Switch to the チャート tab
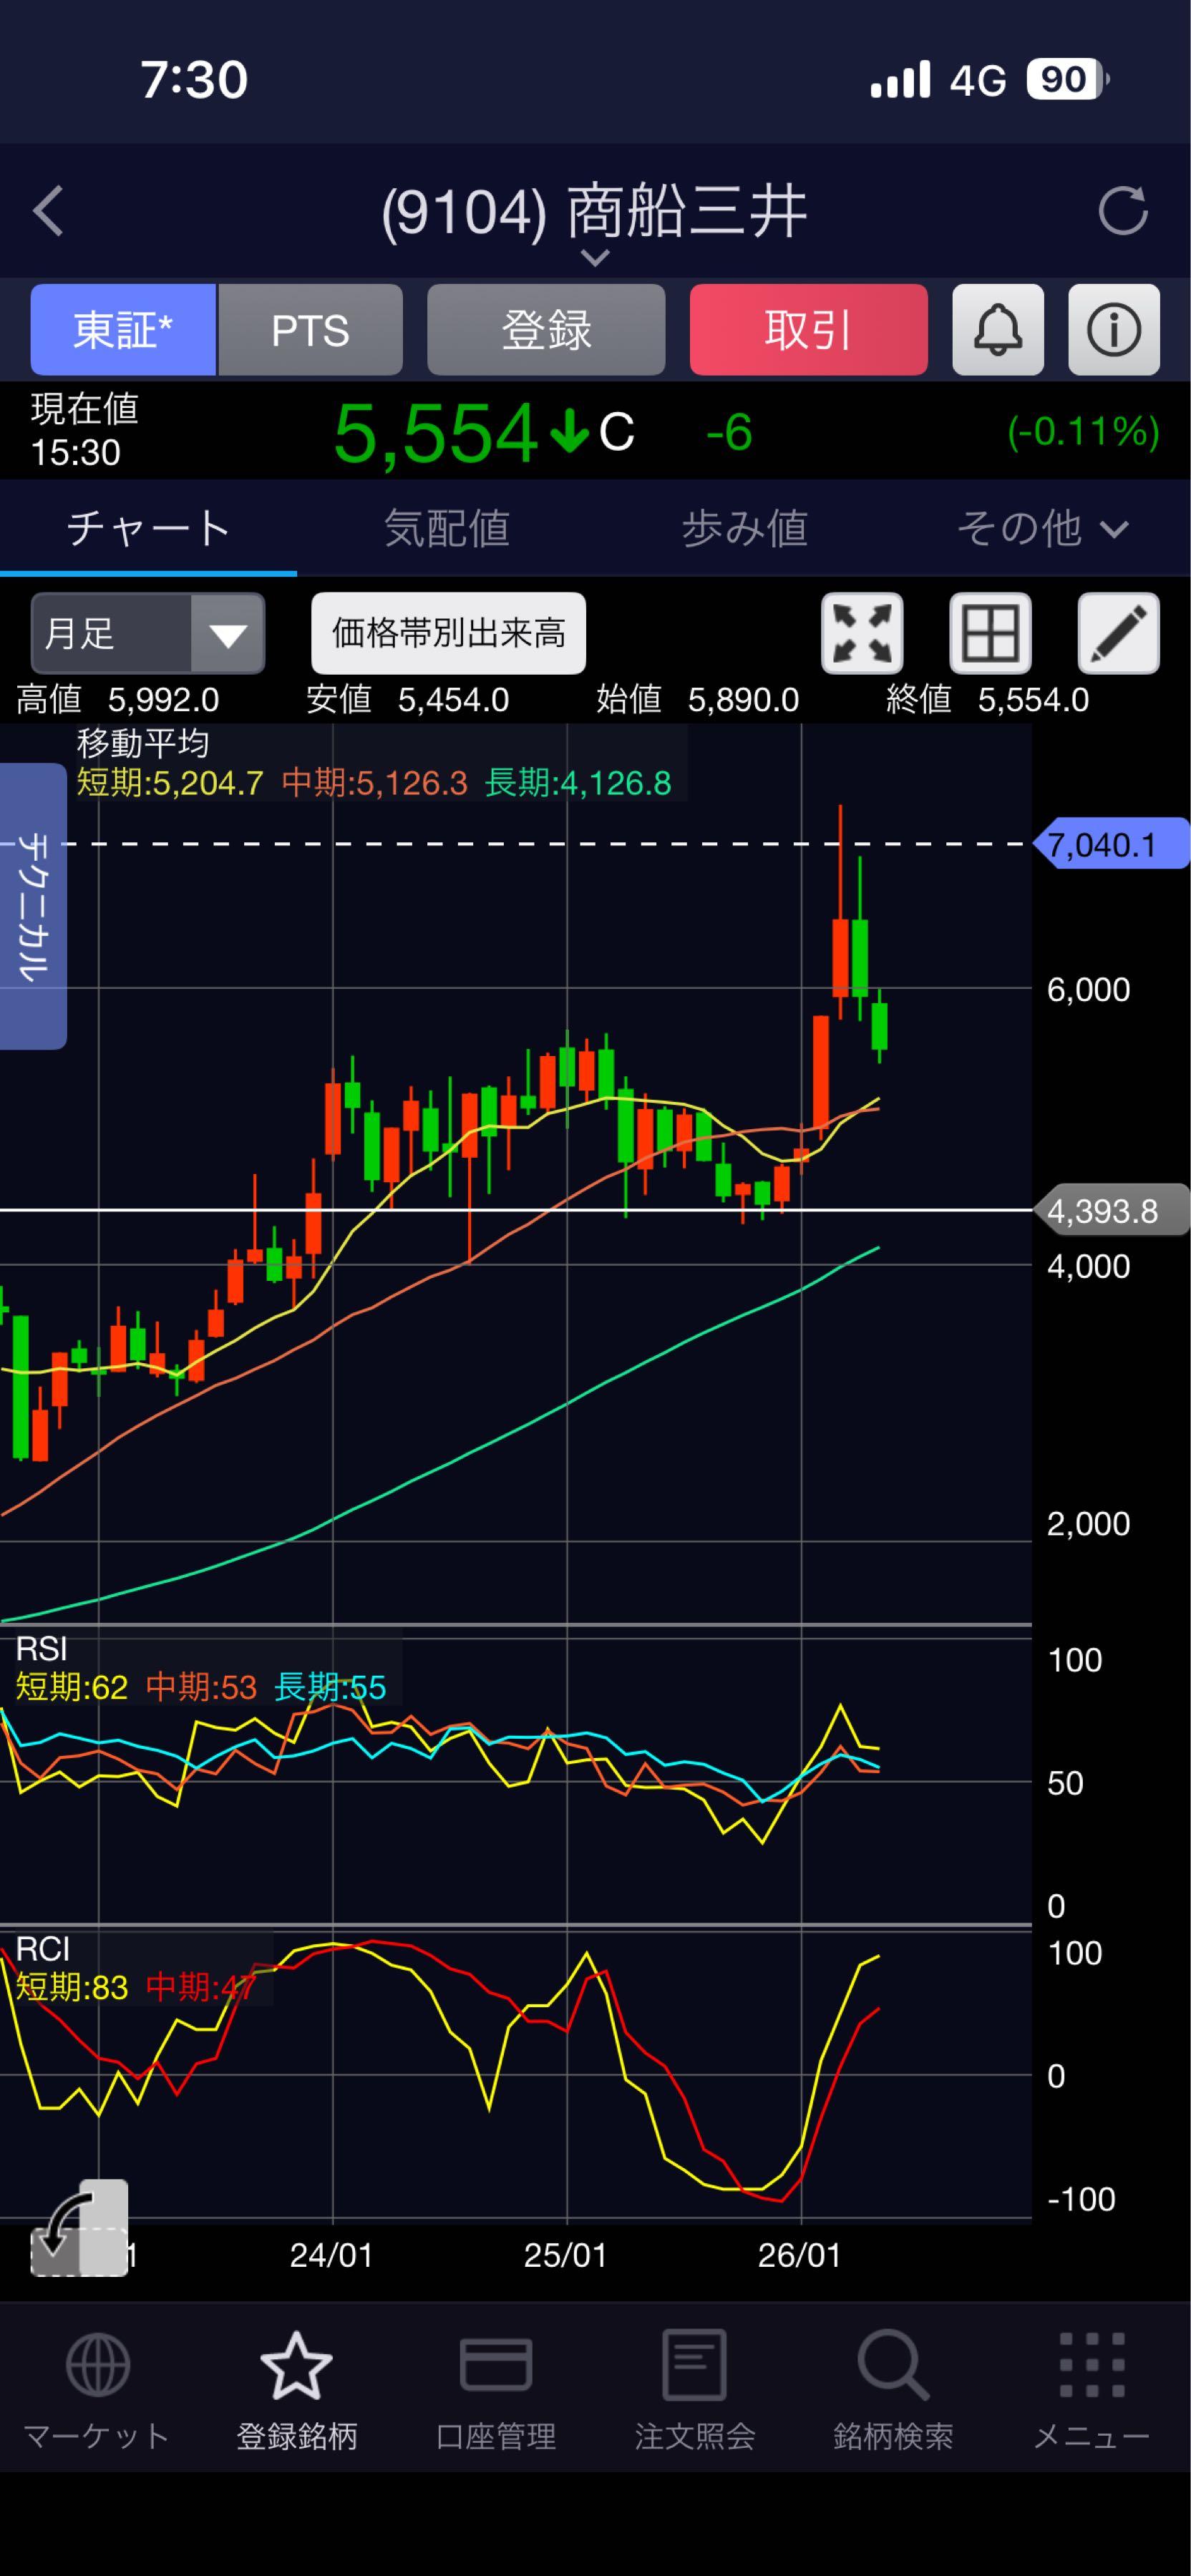The height and width of the screenshot is (2576, 1191). tap(148, 528)
